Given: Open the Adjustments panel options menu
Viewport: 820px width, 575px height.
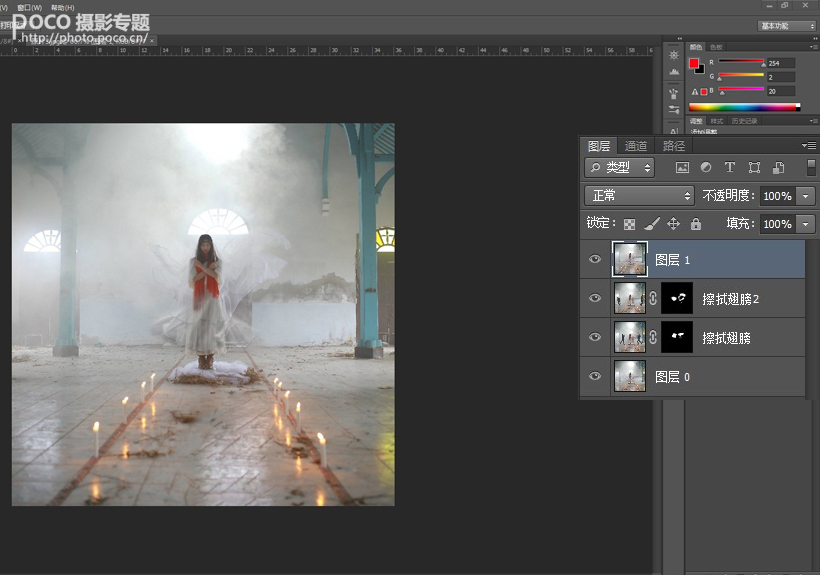Looking at the screenshot, I should (813, 121).
